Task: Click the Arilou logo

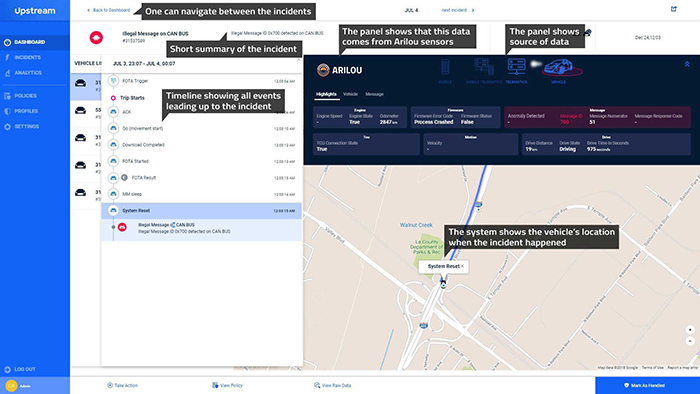Action: [x=339, y=70]
